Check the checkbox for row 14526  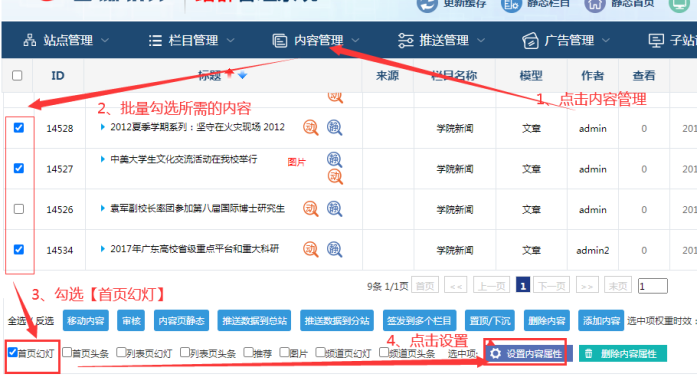19,209
